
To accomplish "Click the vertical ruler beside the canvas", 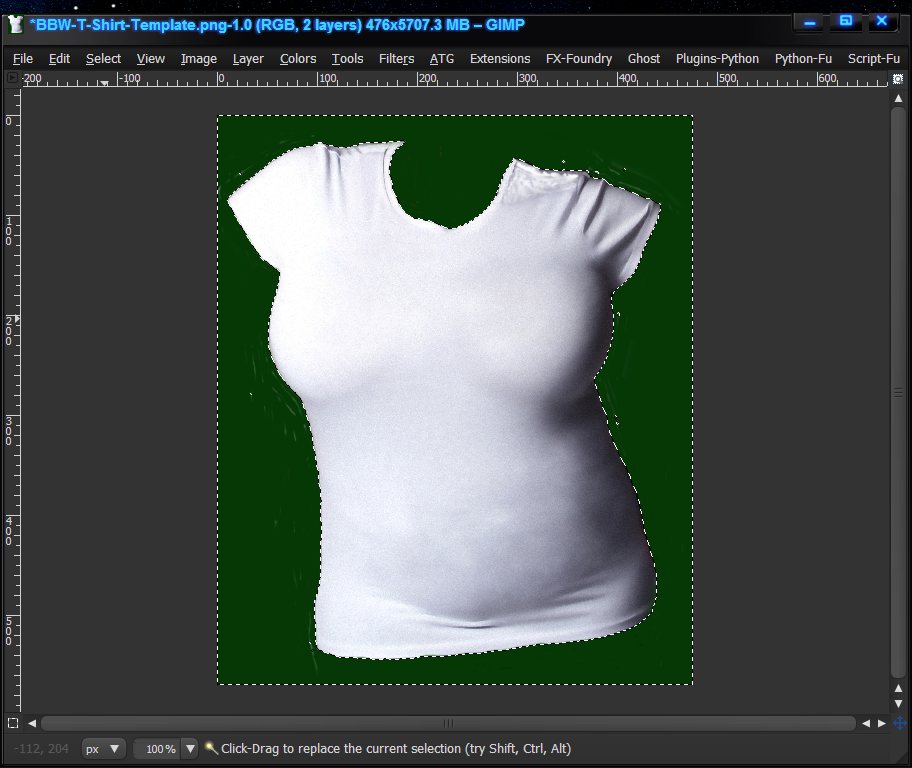I will coord(13,400).
